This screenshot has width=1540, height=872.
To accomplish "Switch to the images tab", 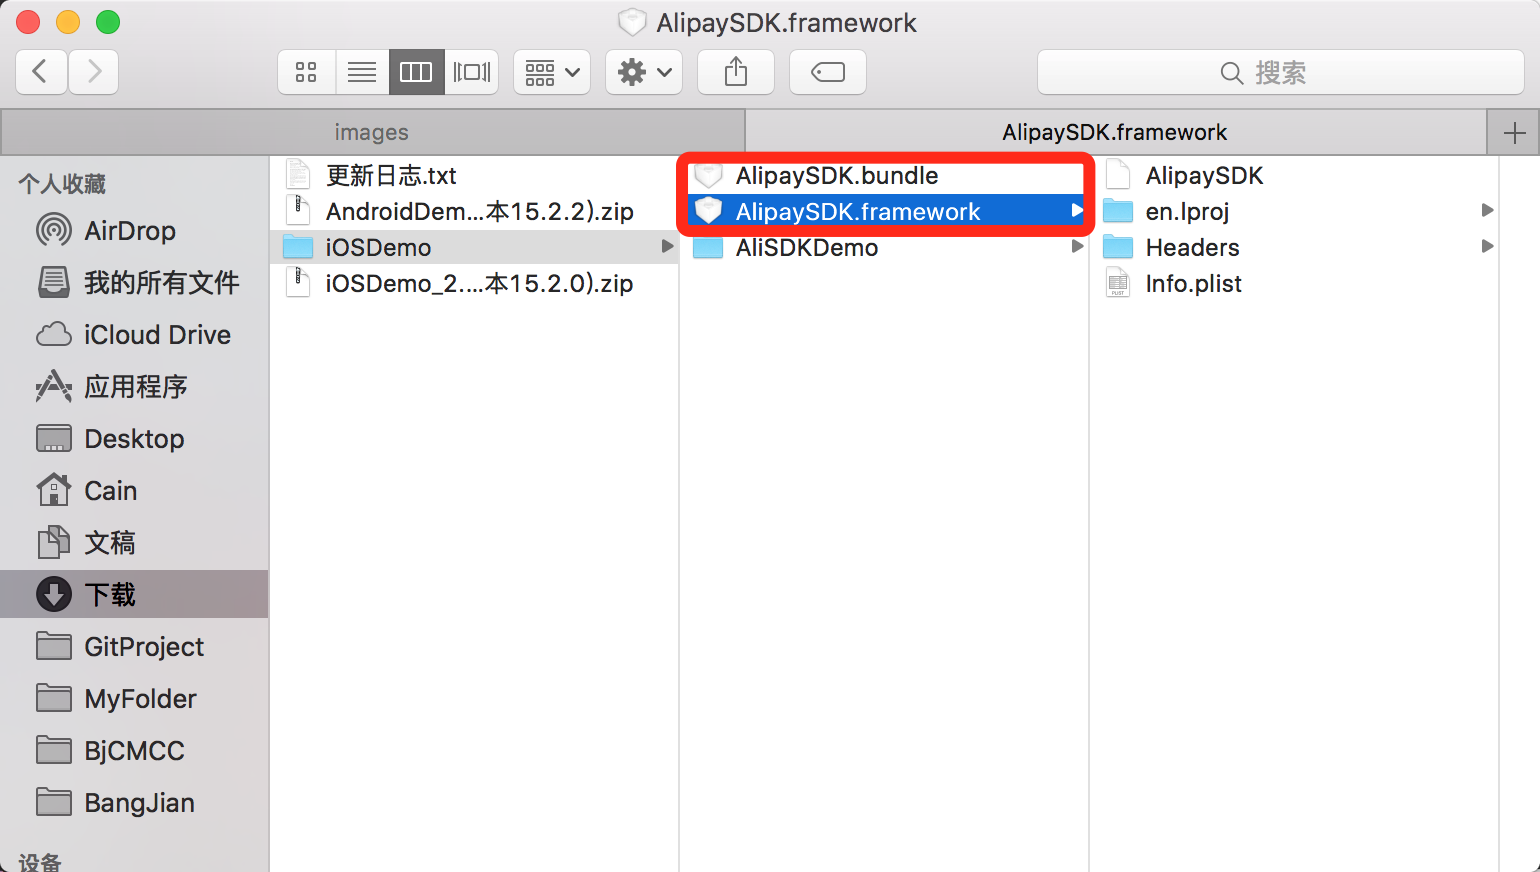I will point(372,132).
